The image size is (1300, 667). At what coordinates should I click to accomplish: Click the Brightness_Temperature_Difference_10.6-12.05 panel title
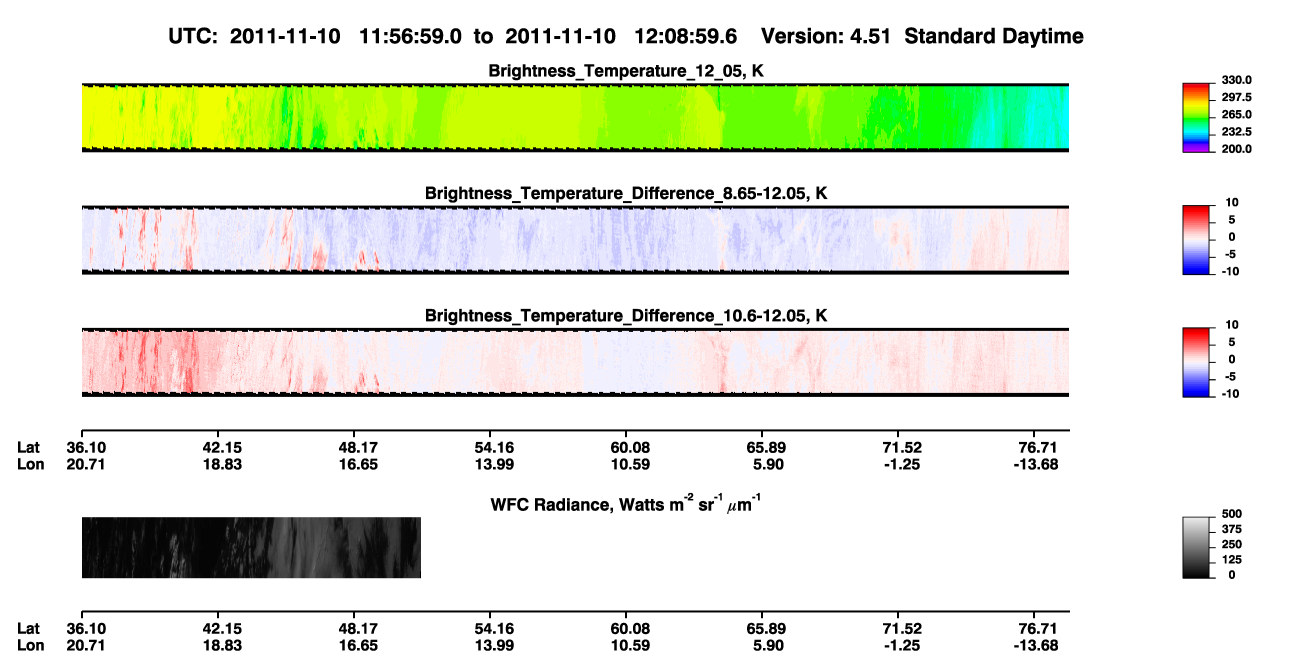pyautogui.click(x=627, y=315)
